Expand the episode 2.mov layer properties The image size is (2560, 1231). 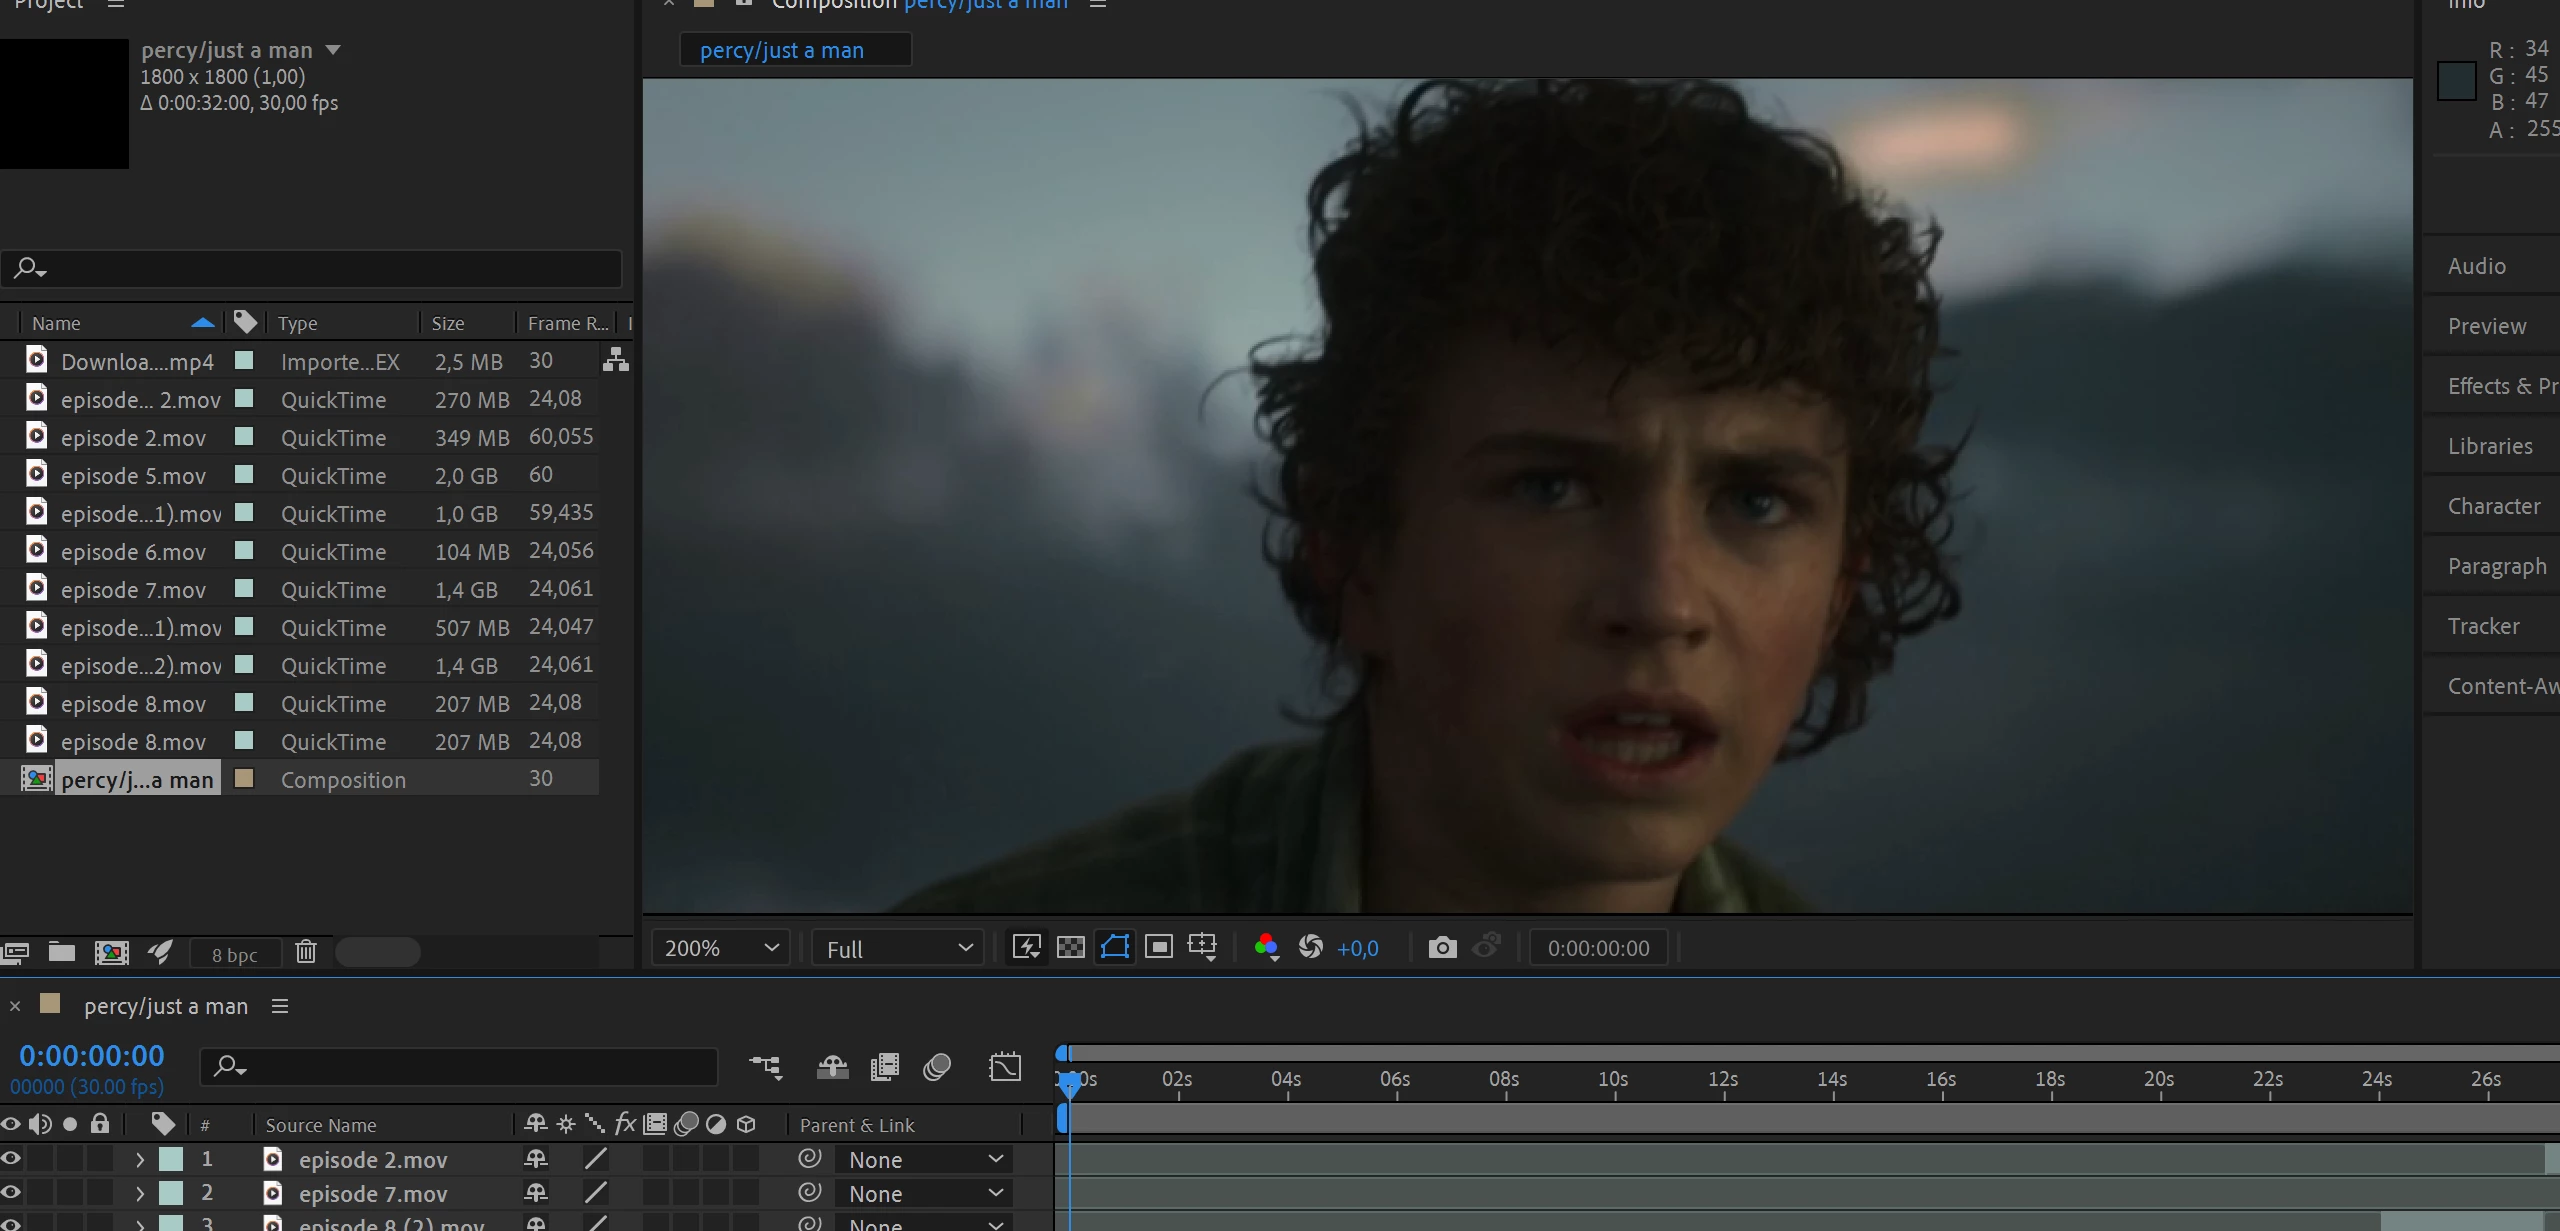pos(140,1160)
